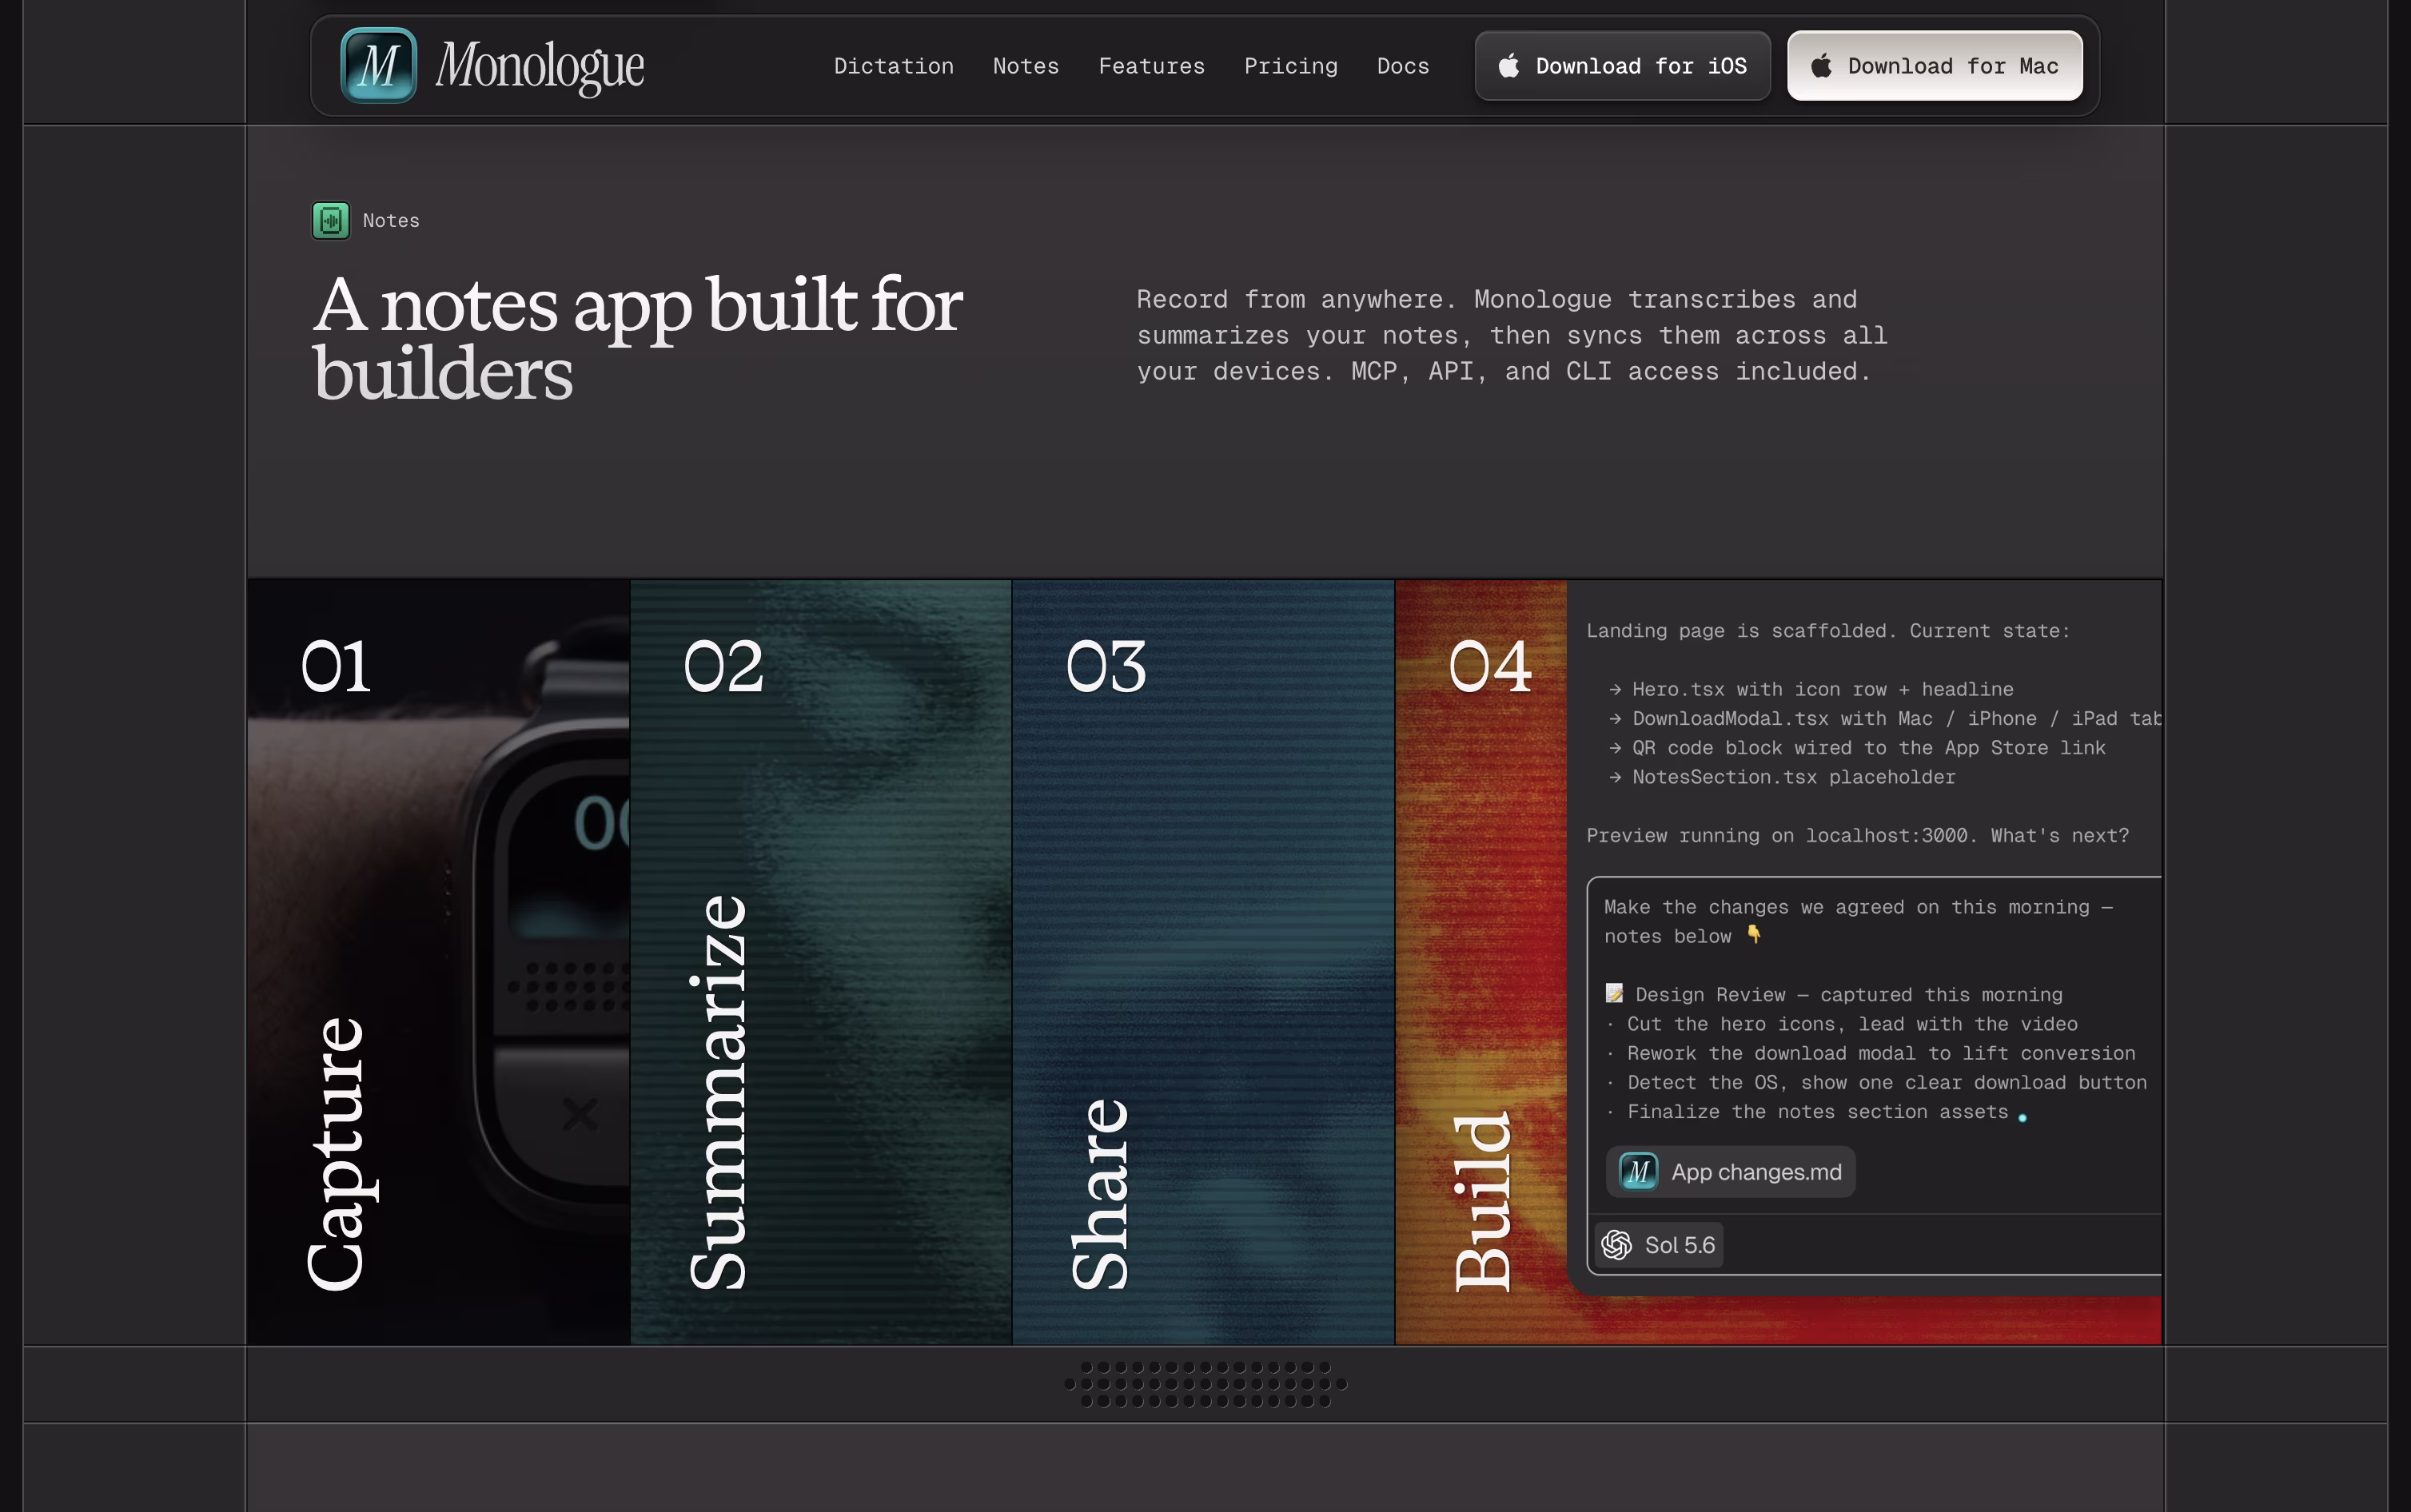Click the memo emoji before Design Review
Image resolution: width=2411 pixels, height=1512 pixels.
[1614, 994]
